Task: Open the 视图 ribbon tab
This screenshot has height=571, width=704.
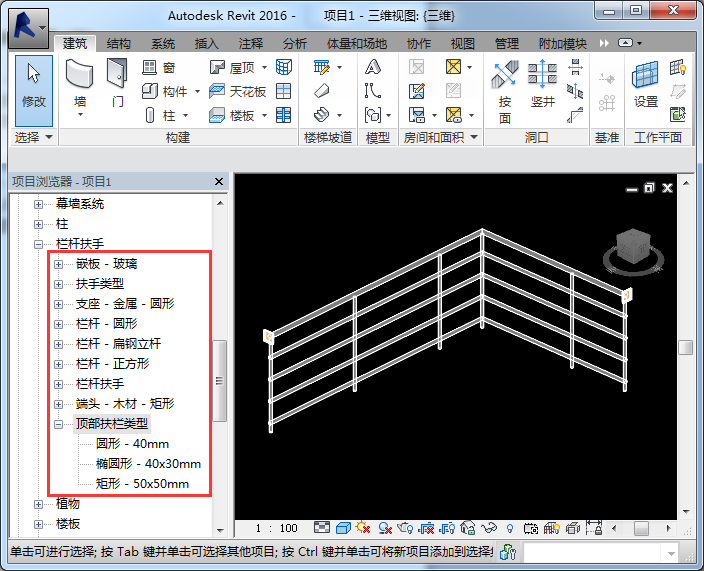Action: click(462, 44)
